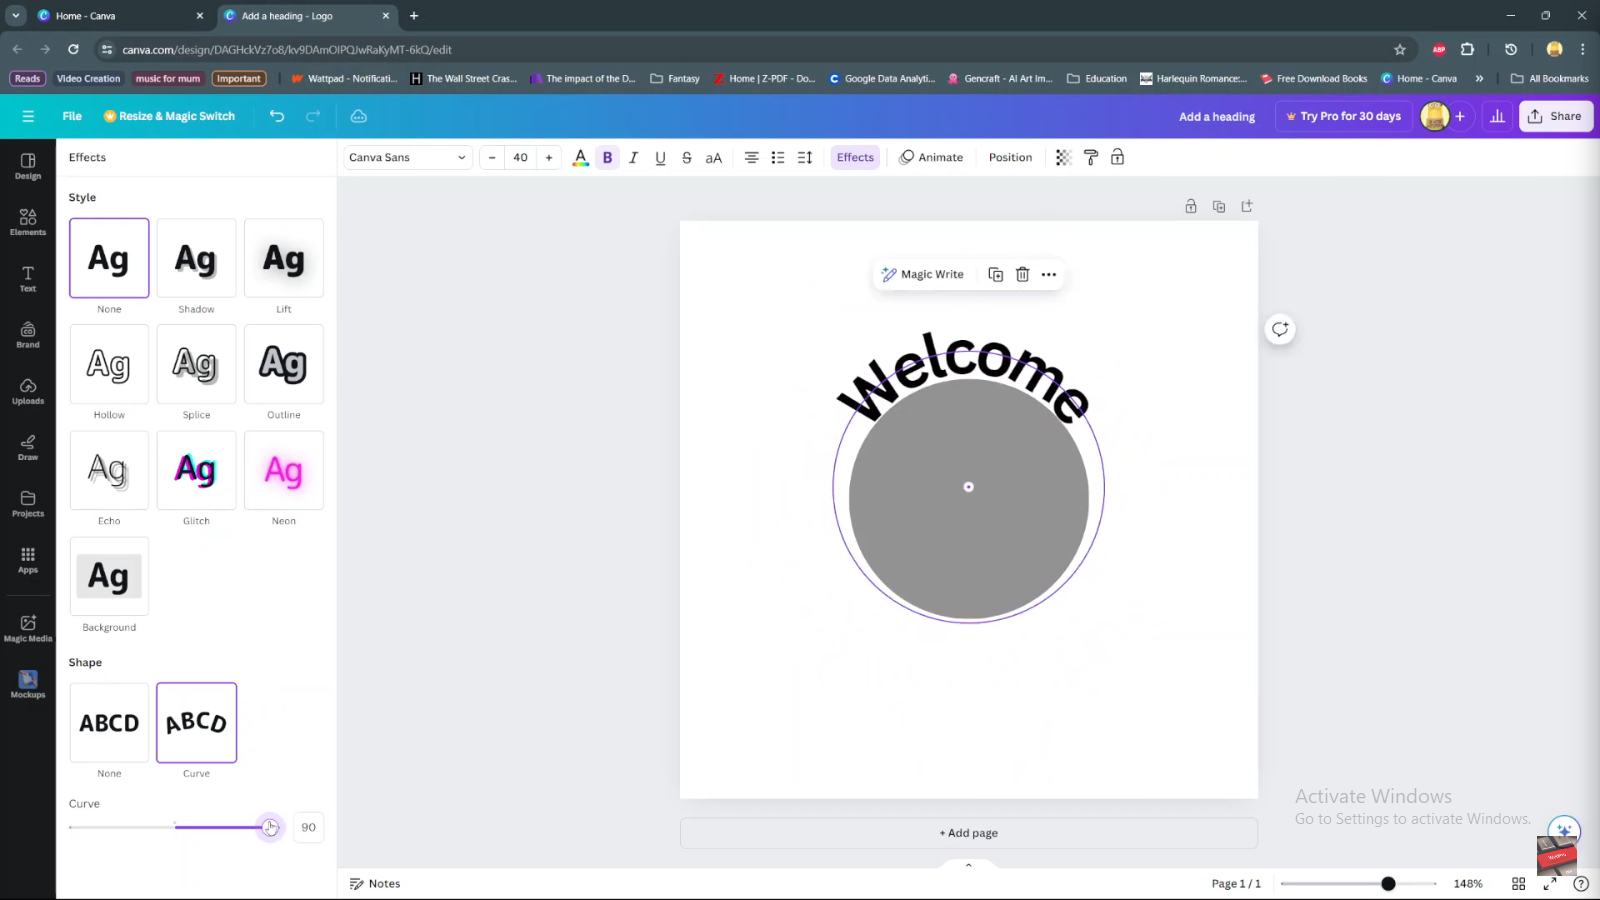Delete the selected text element

[1022, 274]
